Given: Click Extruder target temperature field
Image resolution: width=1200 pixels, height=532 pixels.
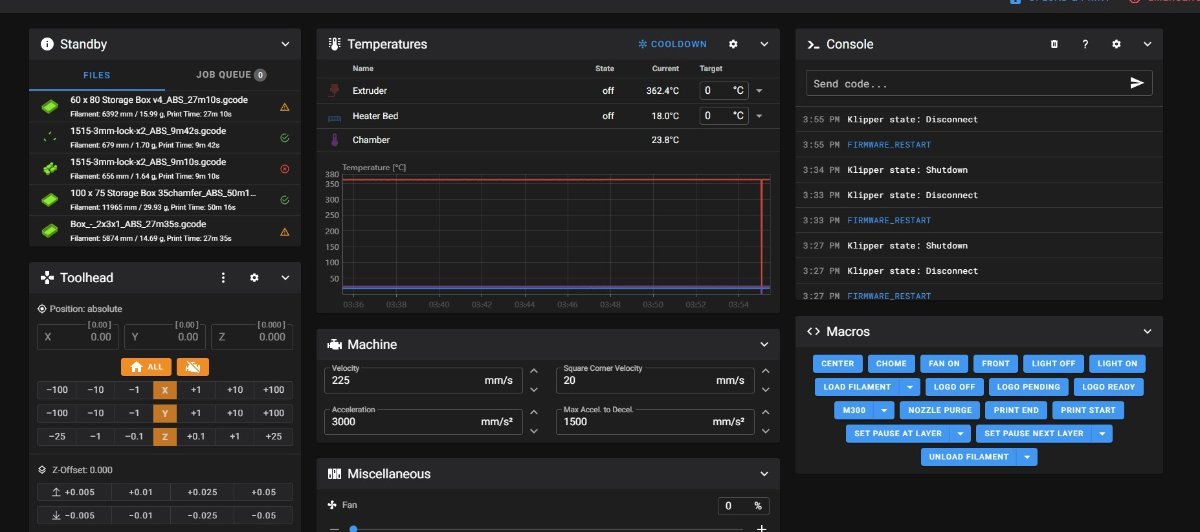Looking at the screenshot, I should click(x=723, y=90).
